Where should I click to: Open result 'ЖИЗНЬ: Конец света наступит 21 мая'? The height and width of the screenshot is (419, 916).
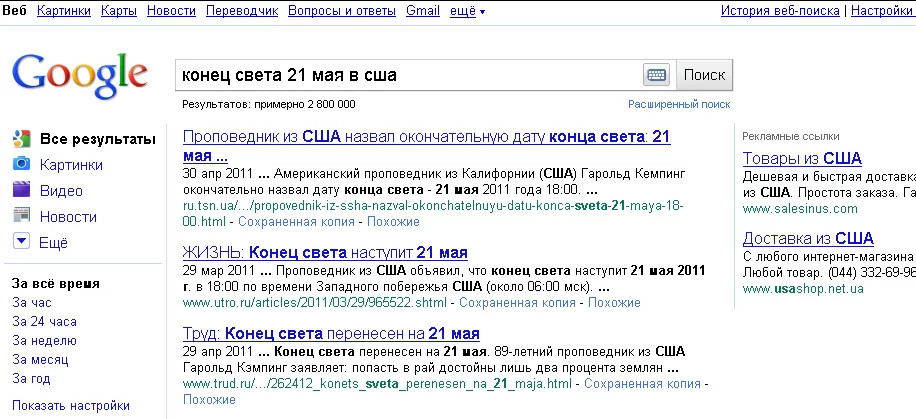[x=325, y=253]
